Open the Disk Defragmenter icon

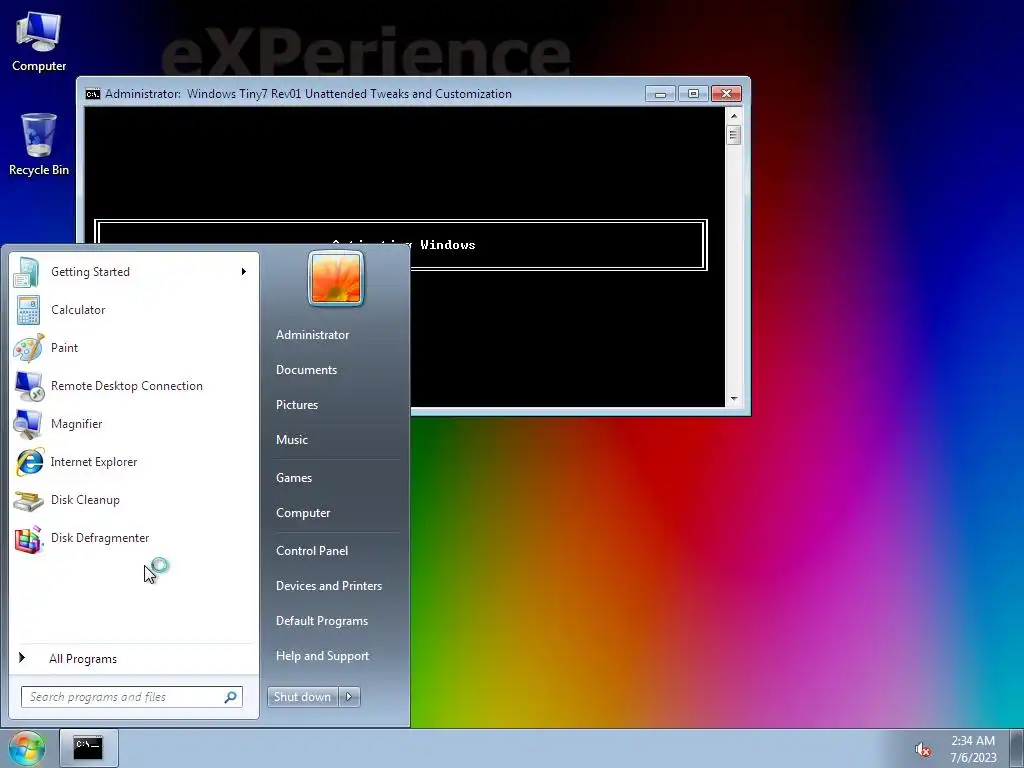29,539
